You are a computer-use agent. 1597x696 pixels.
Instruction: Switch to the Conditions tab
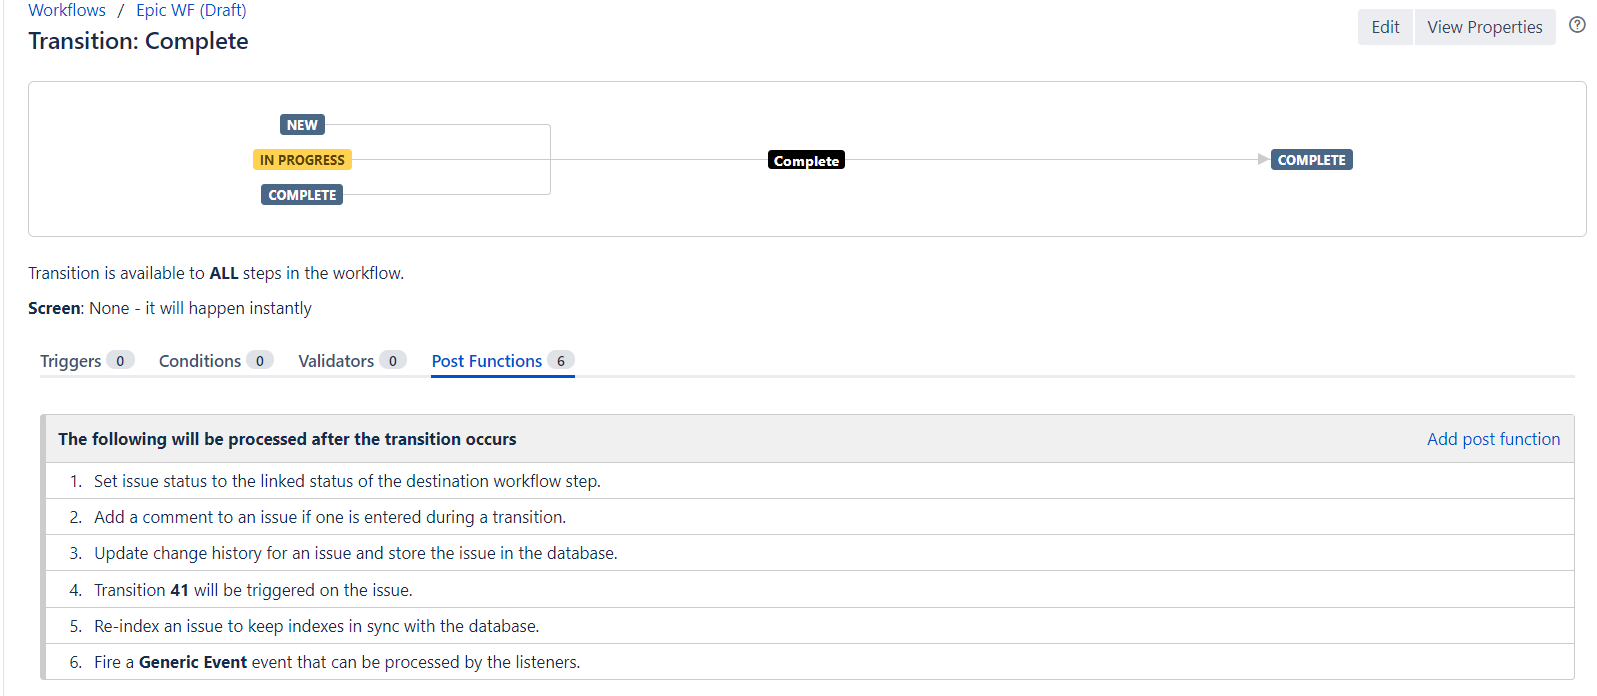[215, 361]
